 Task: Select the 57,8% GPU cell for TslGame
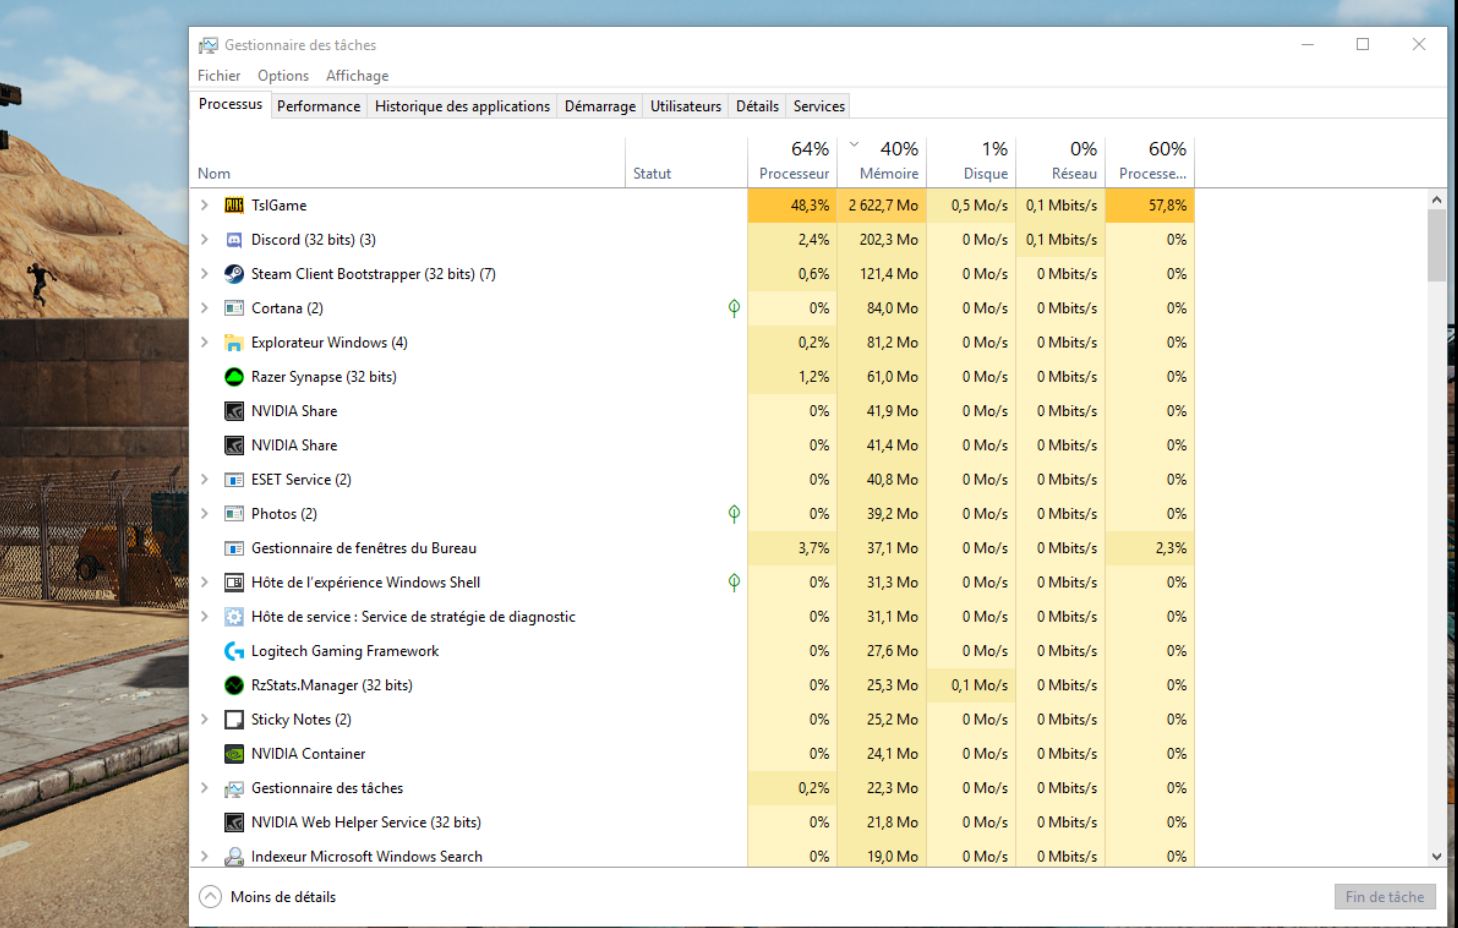(x=1150, y=205)
